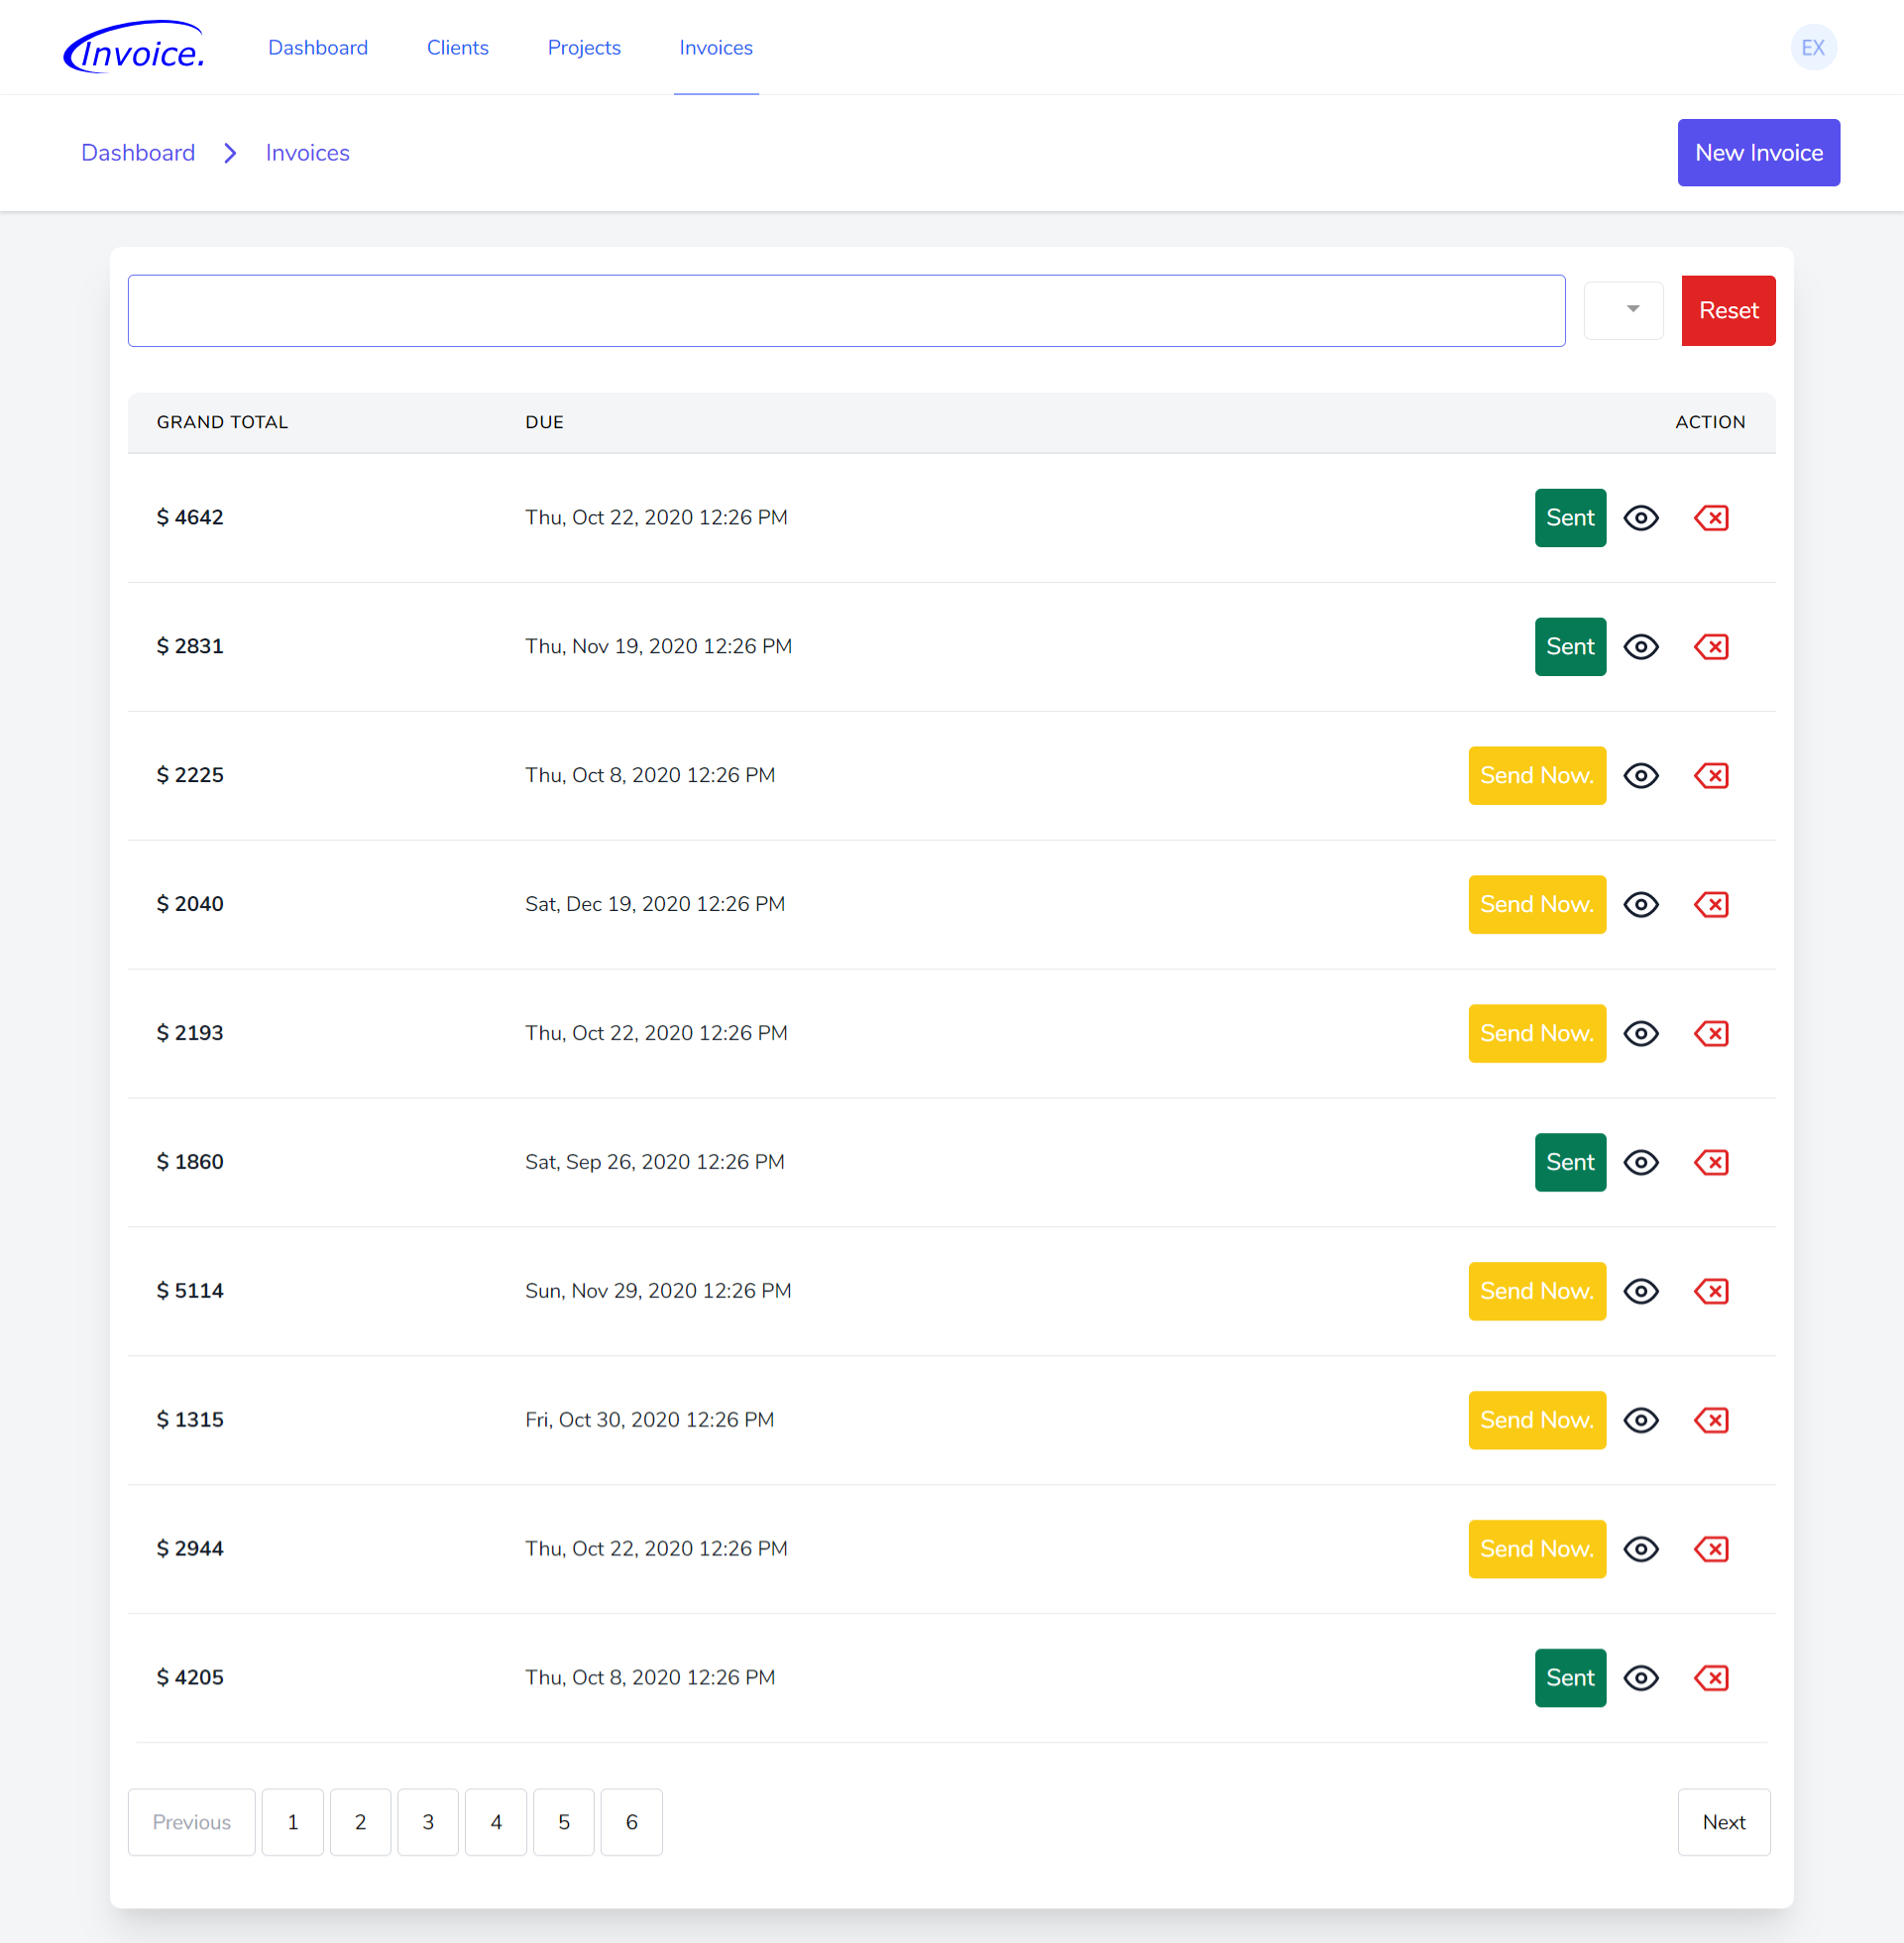The width and height of the screenshot is (1904, 1943).
Task: Delete the $5114 invoice
Action: [1711, 1291]
